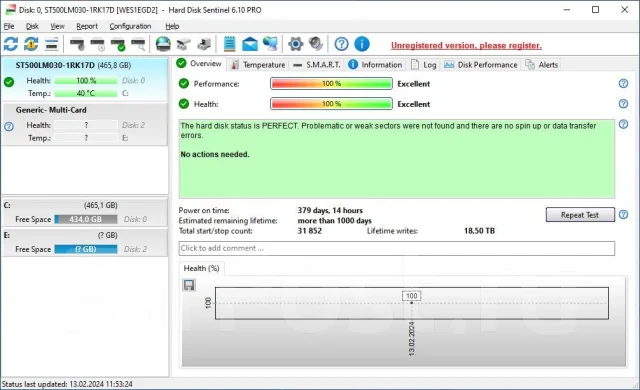The width and height of the screenshot is (640, 390).
Task: Click the disk icon with magnifier badge
Action: coord(138,44)
